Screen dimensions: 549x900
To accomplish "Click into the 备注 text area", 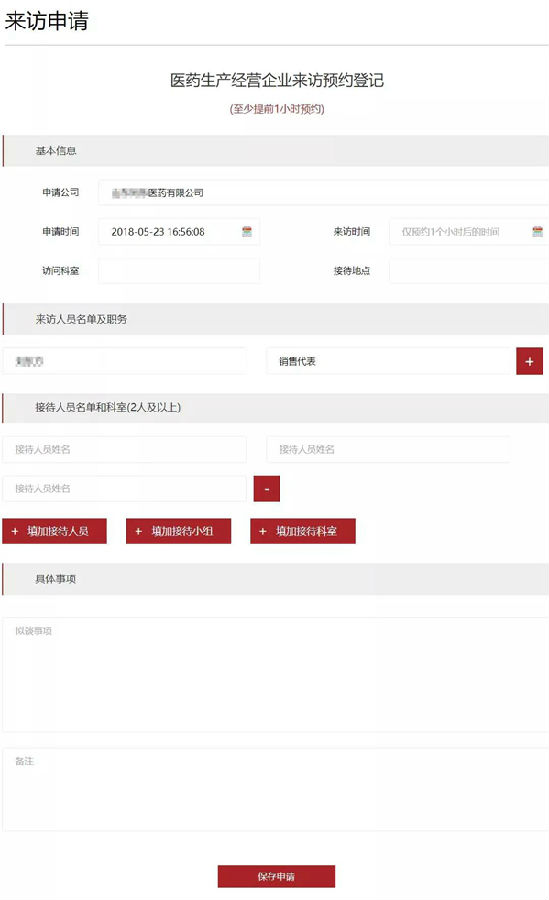I will 276,789.
